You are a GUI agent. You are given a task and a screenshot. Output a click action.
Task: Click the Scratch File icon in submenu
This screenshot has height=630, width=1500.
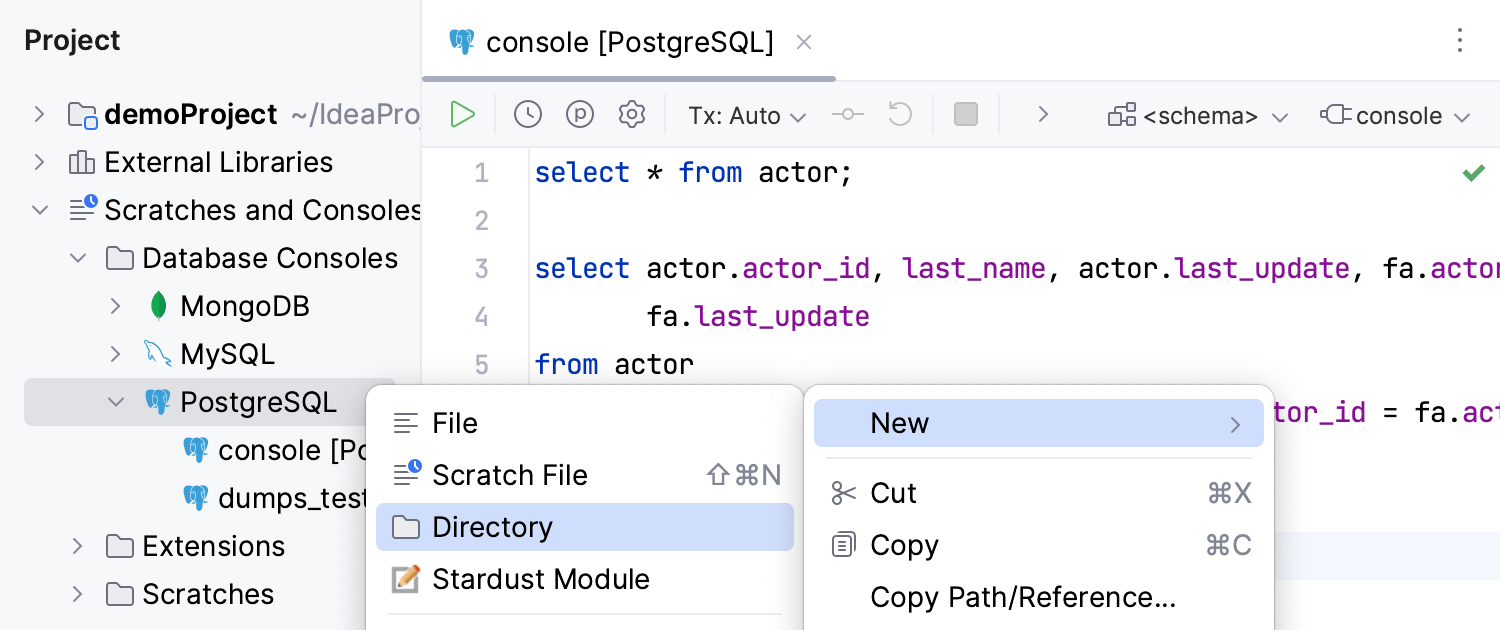coord(406,474)
